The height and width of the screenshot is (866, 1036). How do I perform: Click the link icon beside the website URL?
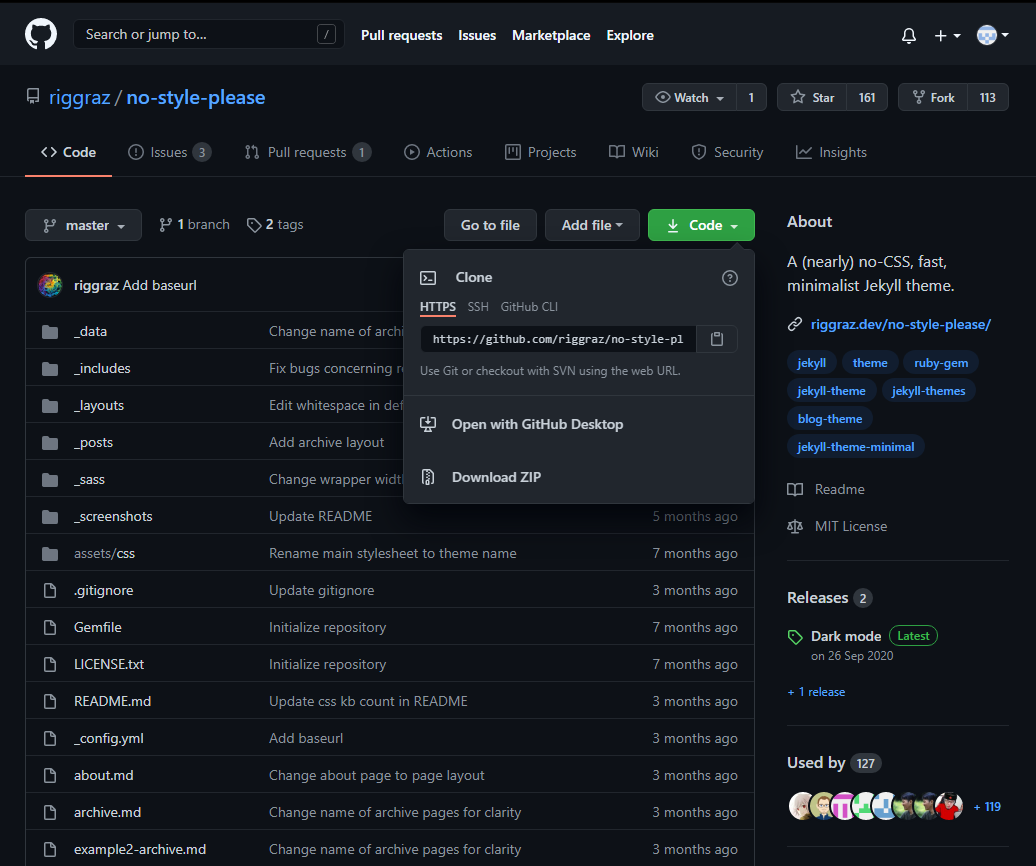[795, 324]
